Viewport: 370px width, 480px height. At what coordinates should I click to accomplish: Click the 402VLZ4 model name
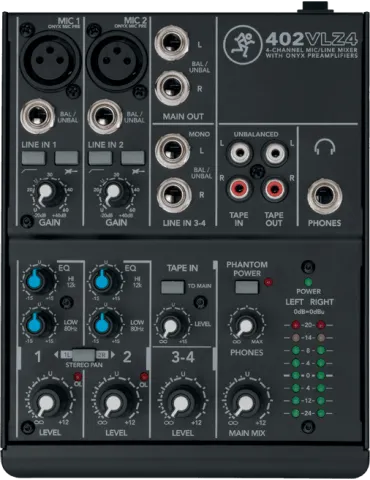[x=312, y=39]
